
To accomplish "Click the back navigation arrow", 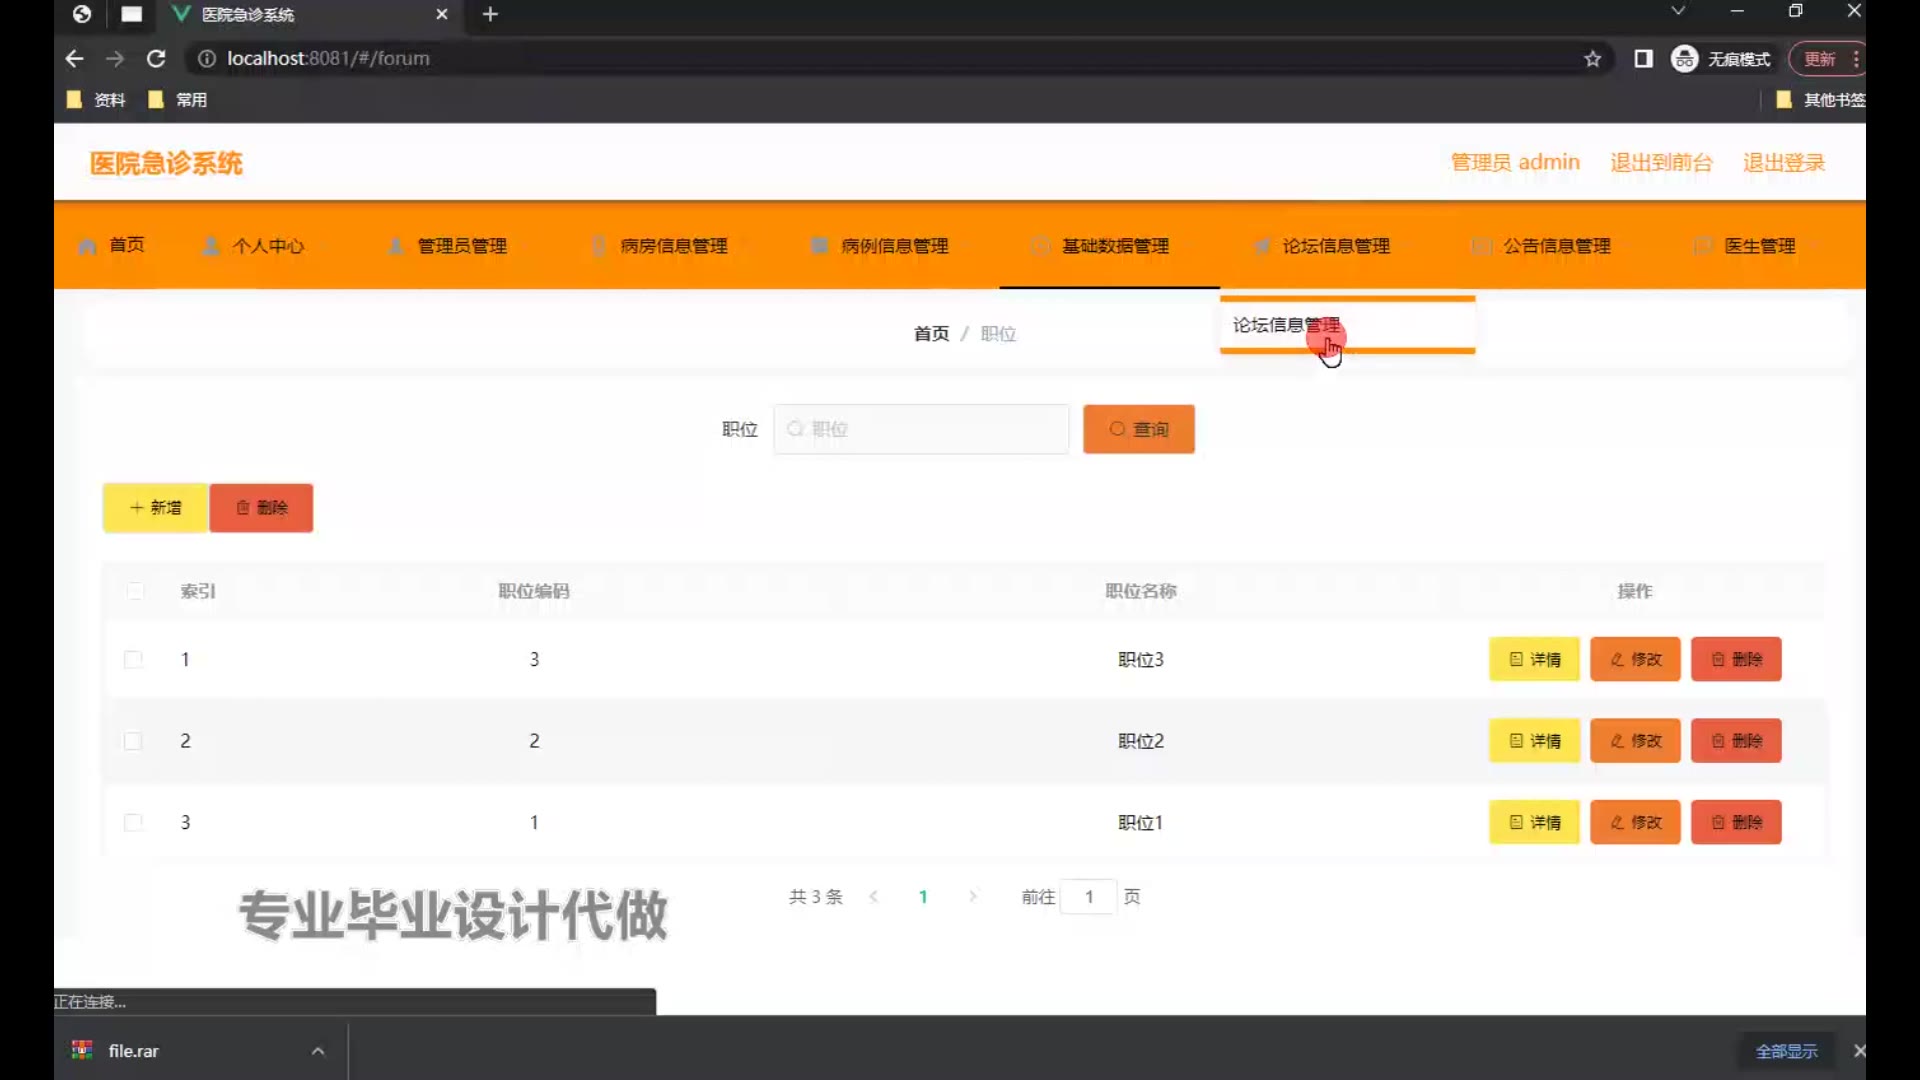I will coord(74,59).
